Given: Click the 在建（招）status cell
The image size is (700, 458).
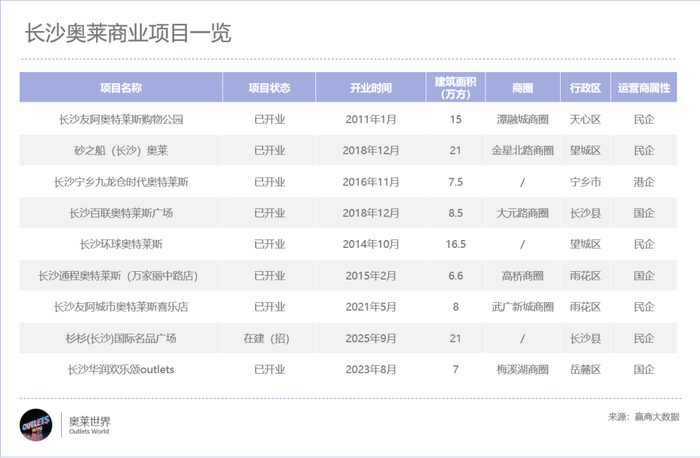Looking at the screenshot, I should pos(267,338).
